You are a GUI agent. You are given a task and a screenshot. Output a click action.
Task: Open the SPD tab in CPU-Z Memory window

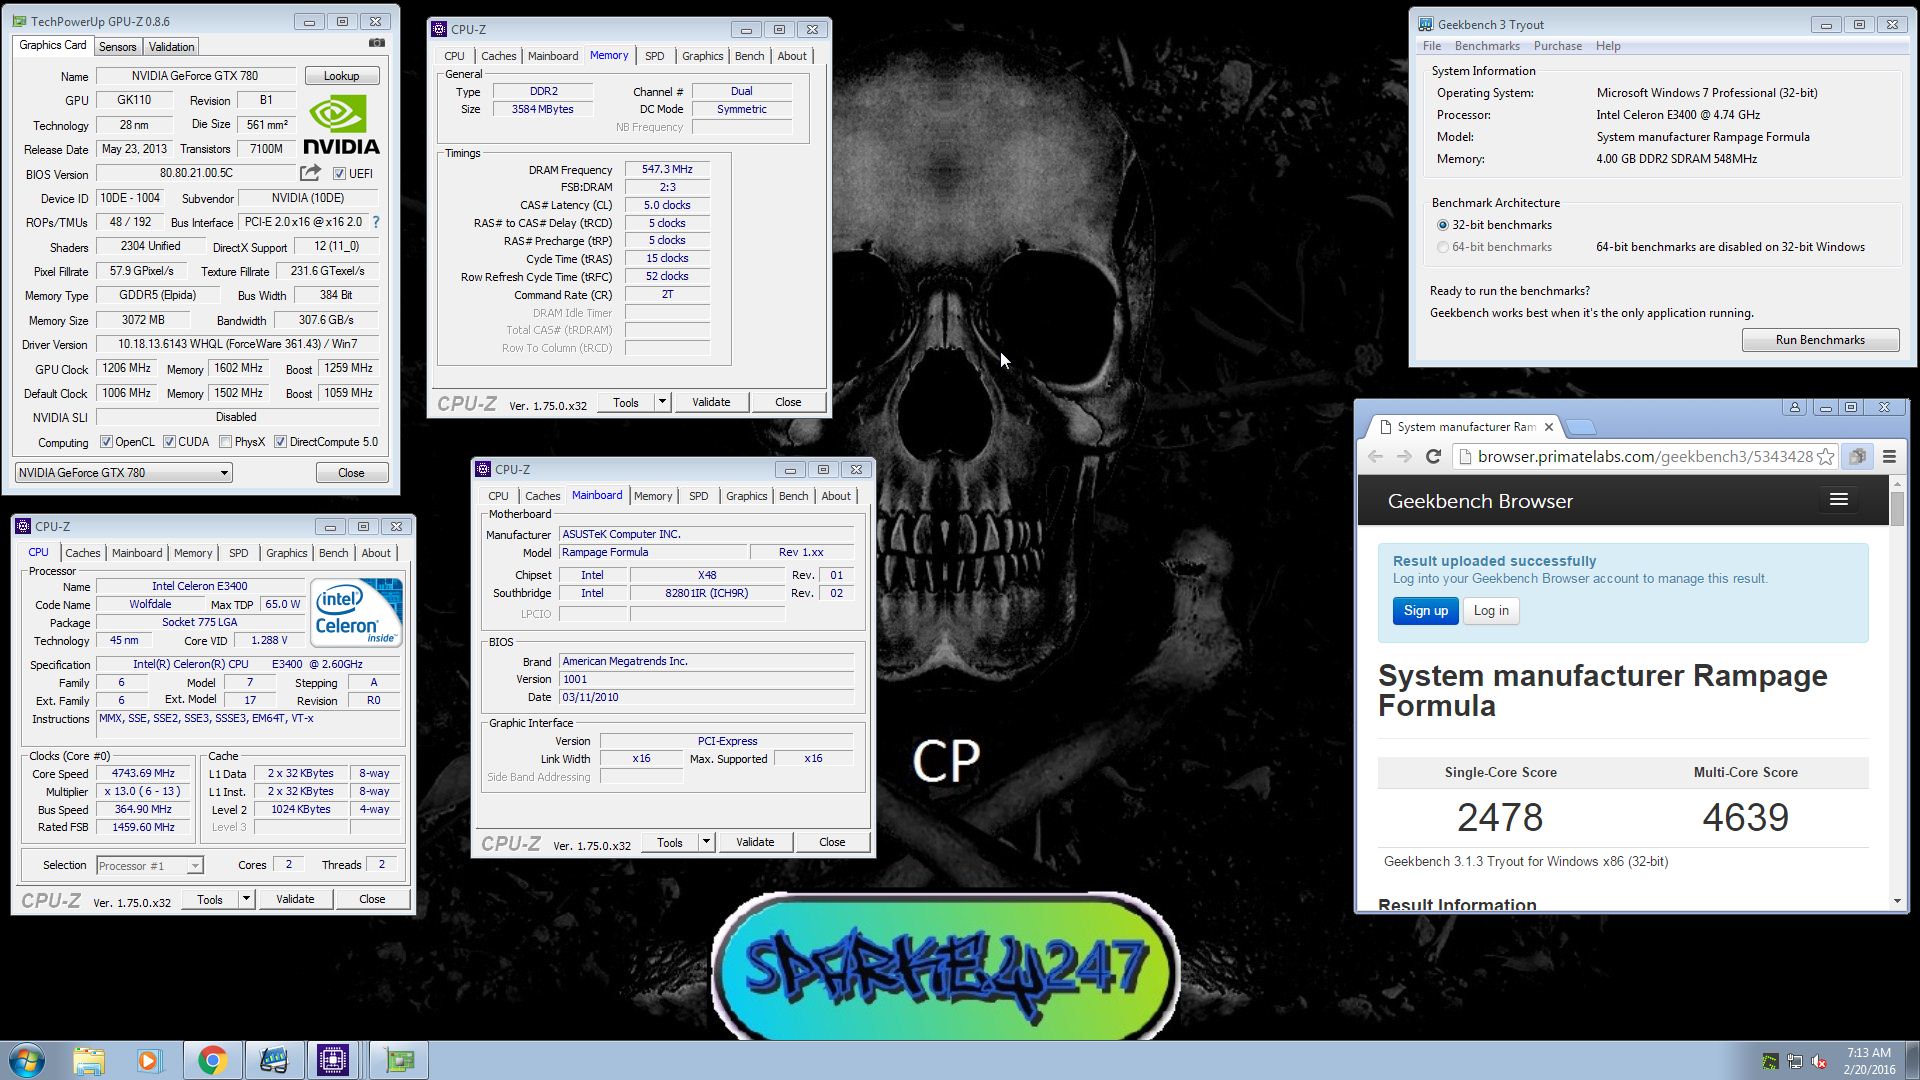coord(654,56)
